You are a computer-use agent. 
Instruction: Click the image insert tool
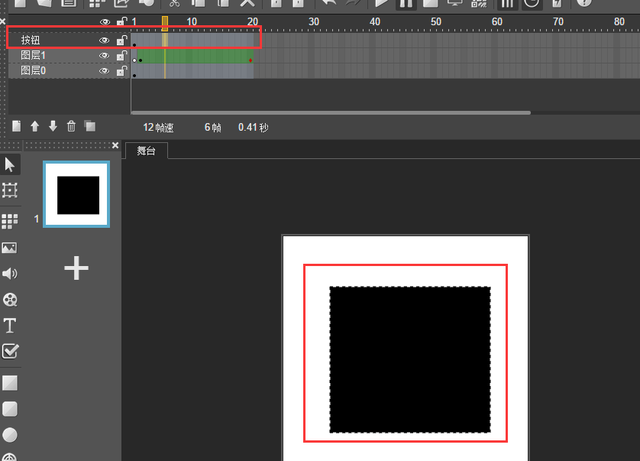click(x=10, y=247)
